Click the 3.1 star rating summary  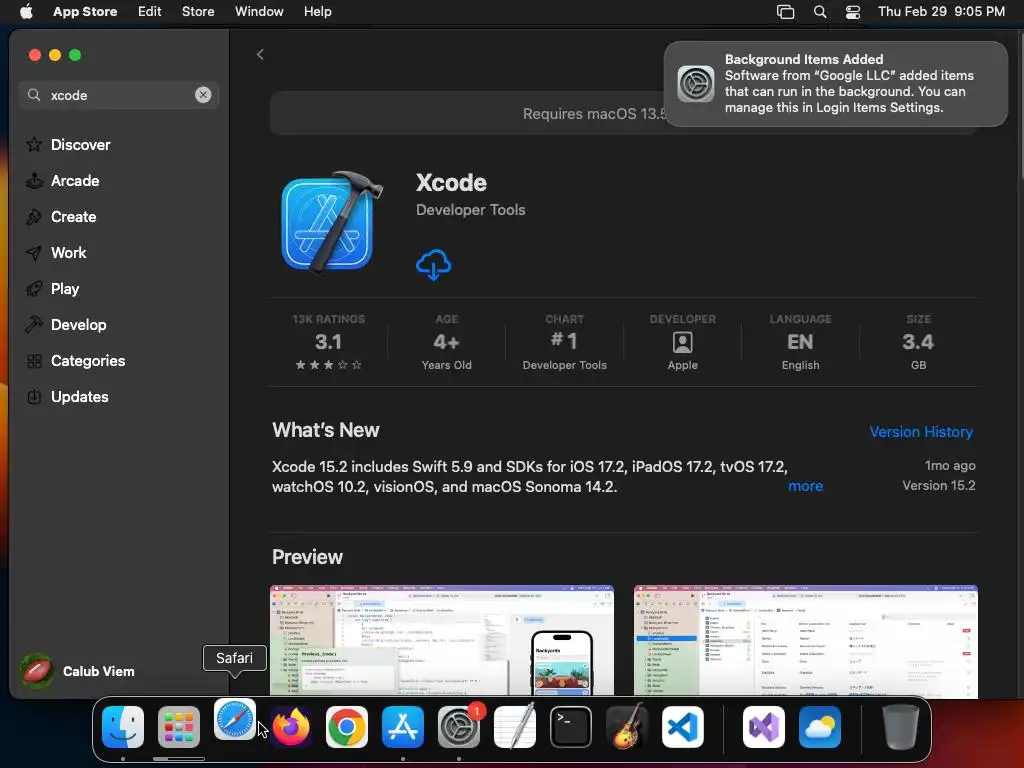click(x=328, y=342)
